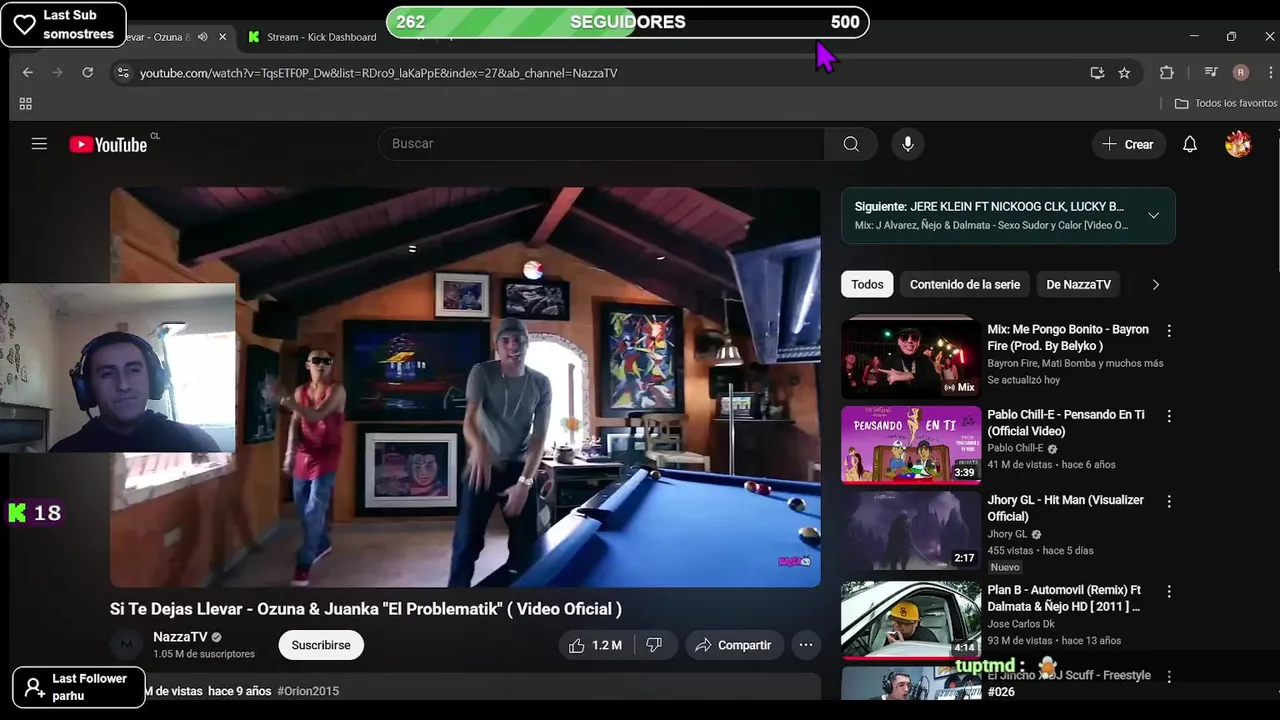The width and height of the screenshot is (1280, 720).
Task: Open the media control icon in the toolbar
Action: [1211, 73]
